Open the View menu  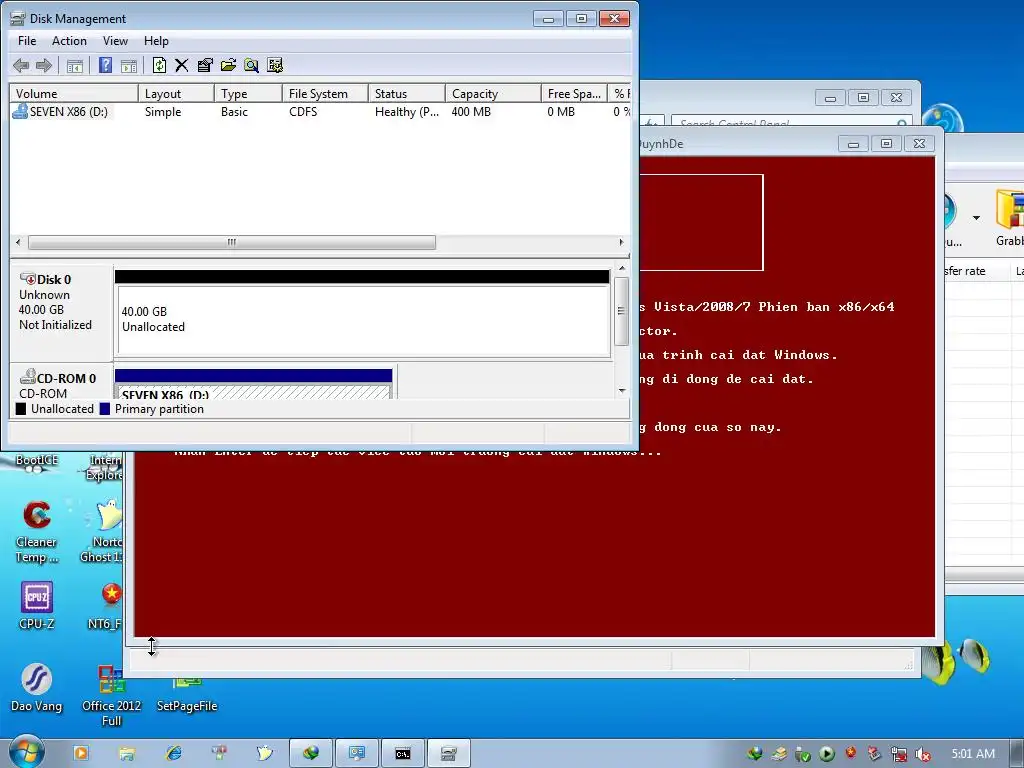coord(115,40)
